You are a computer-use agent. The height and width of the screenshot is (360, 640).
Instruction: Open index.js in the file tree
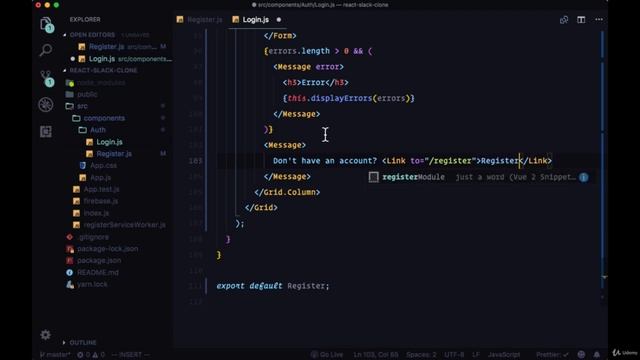[x=96, y=213]
